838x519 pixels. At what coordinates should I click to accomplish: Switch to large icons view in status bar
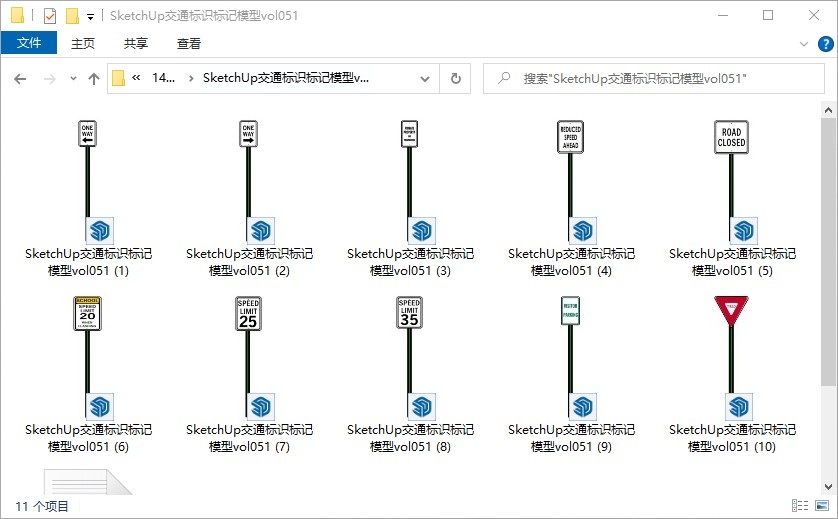click(822, 505)
